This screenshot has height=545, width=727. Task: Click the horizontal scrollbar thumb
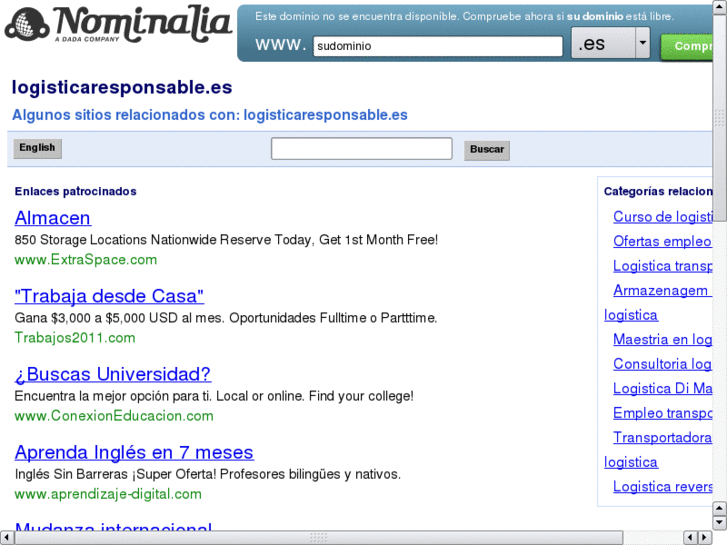(319, 537)
